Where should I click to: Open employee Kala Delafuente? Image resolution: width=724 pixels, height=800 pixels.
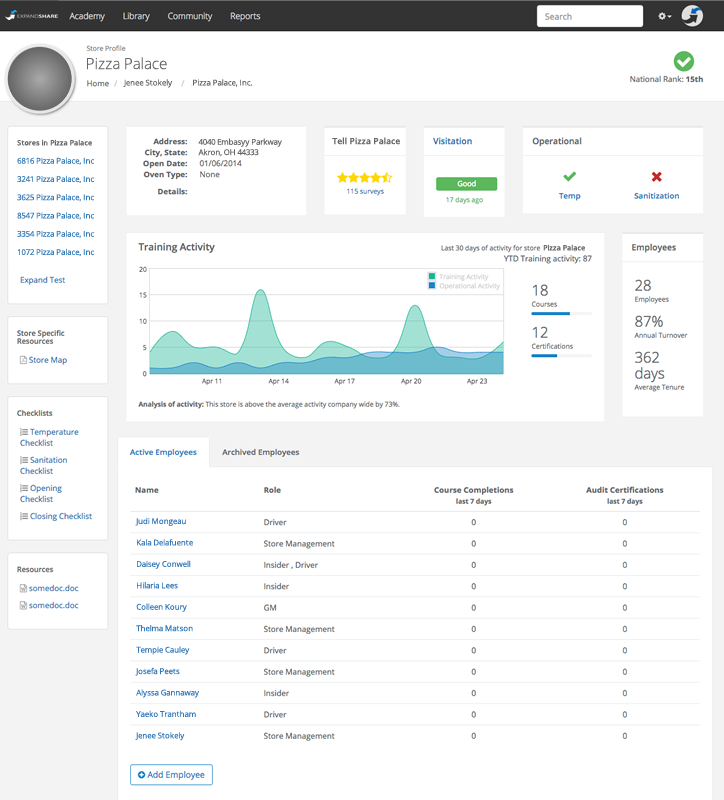tap(164, 543)
